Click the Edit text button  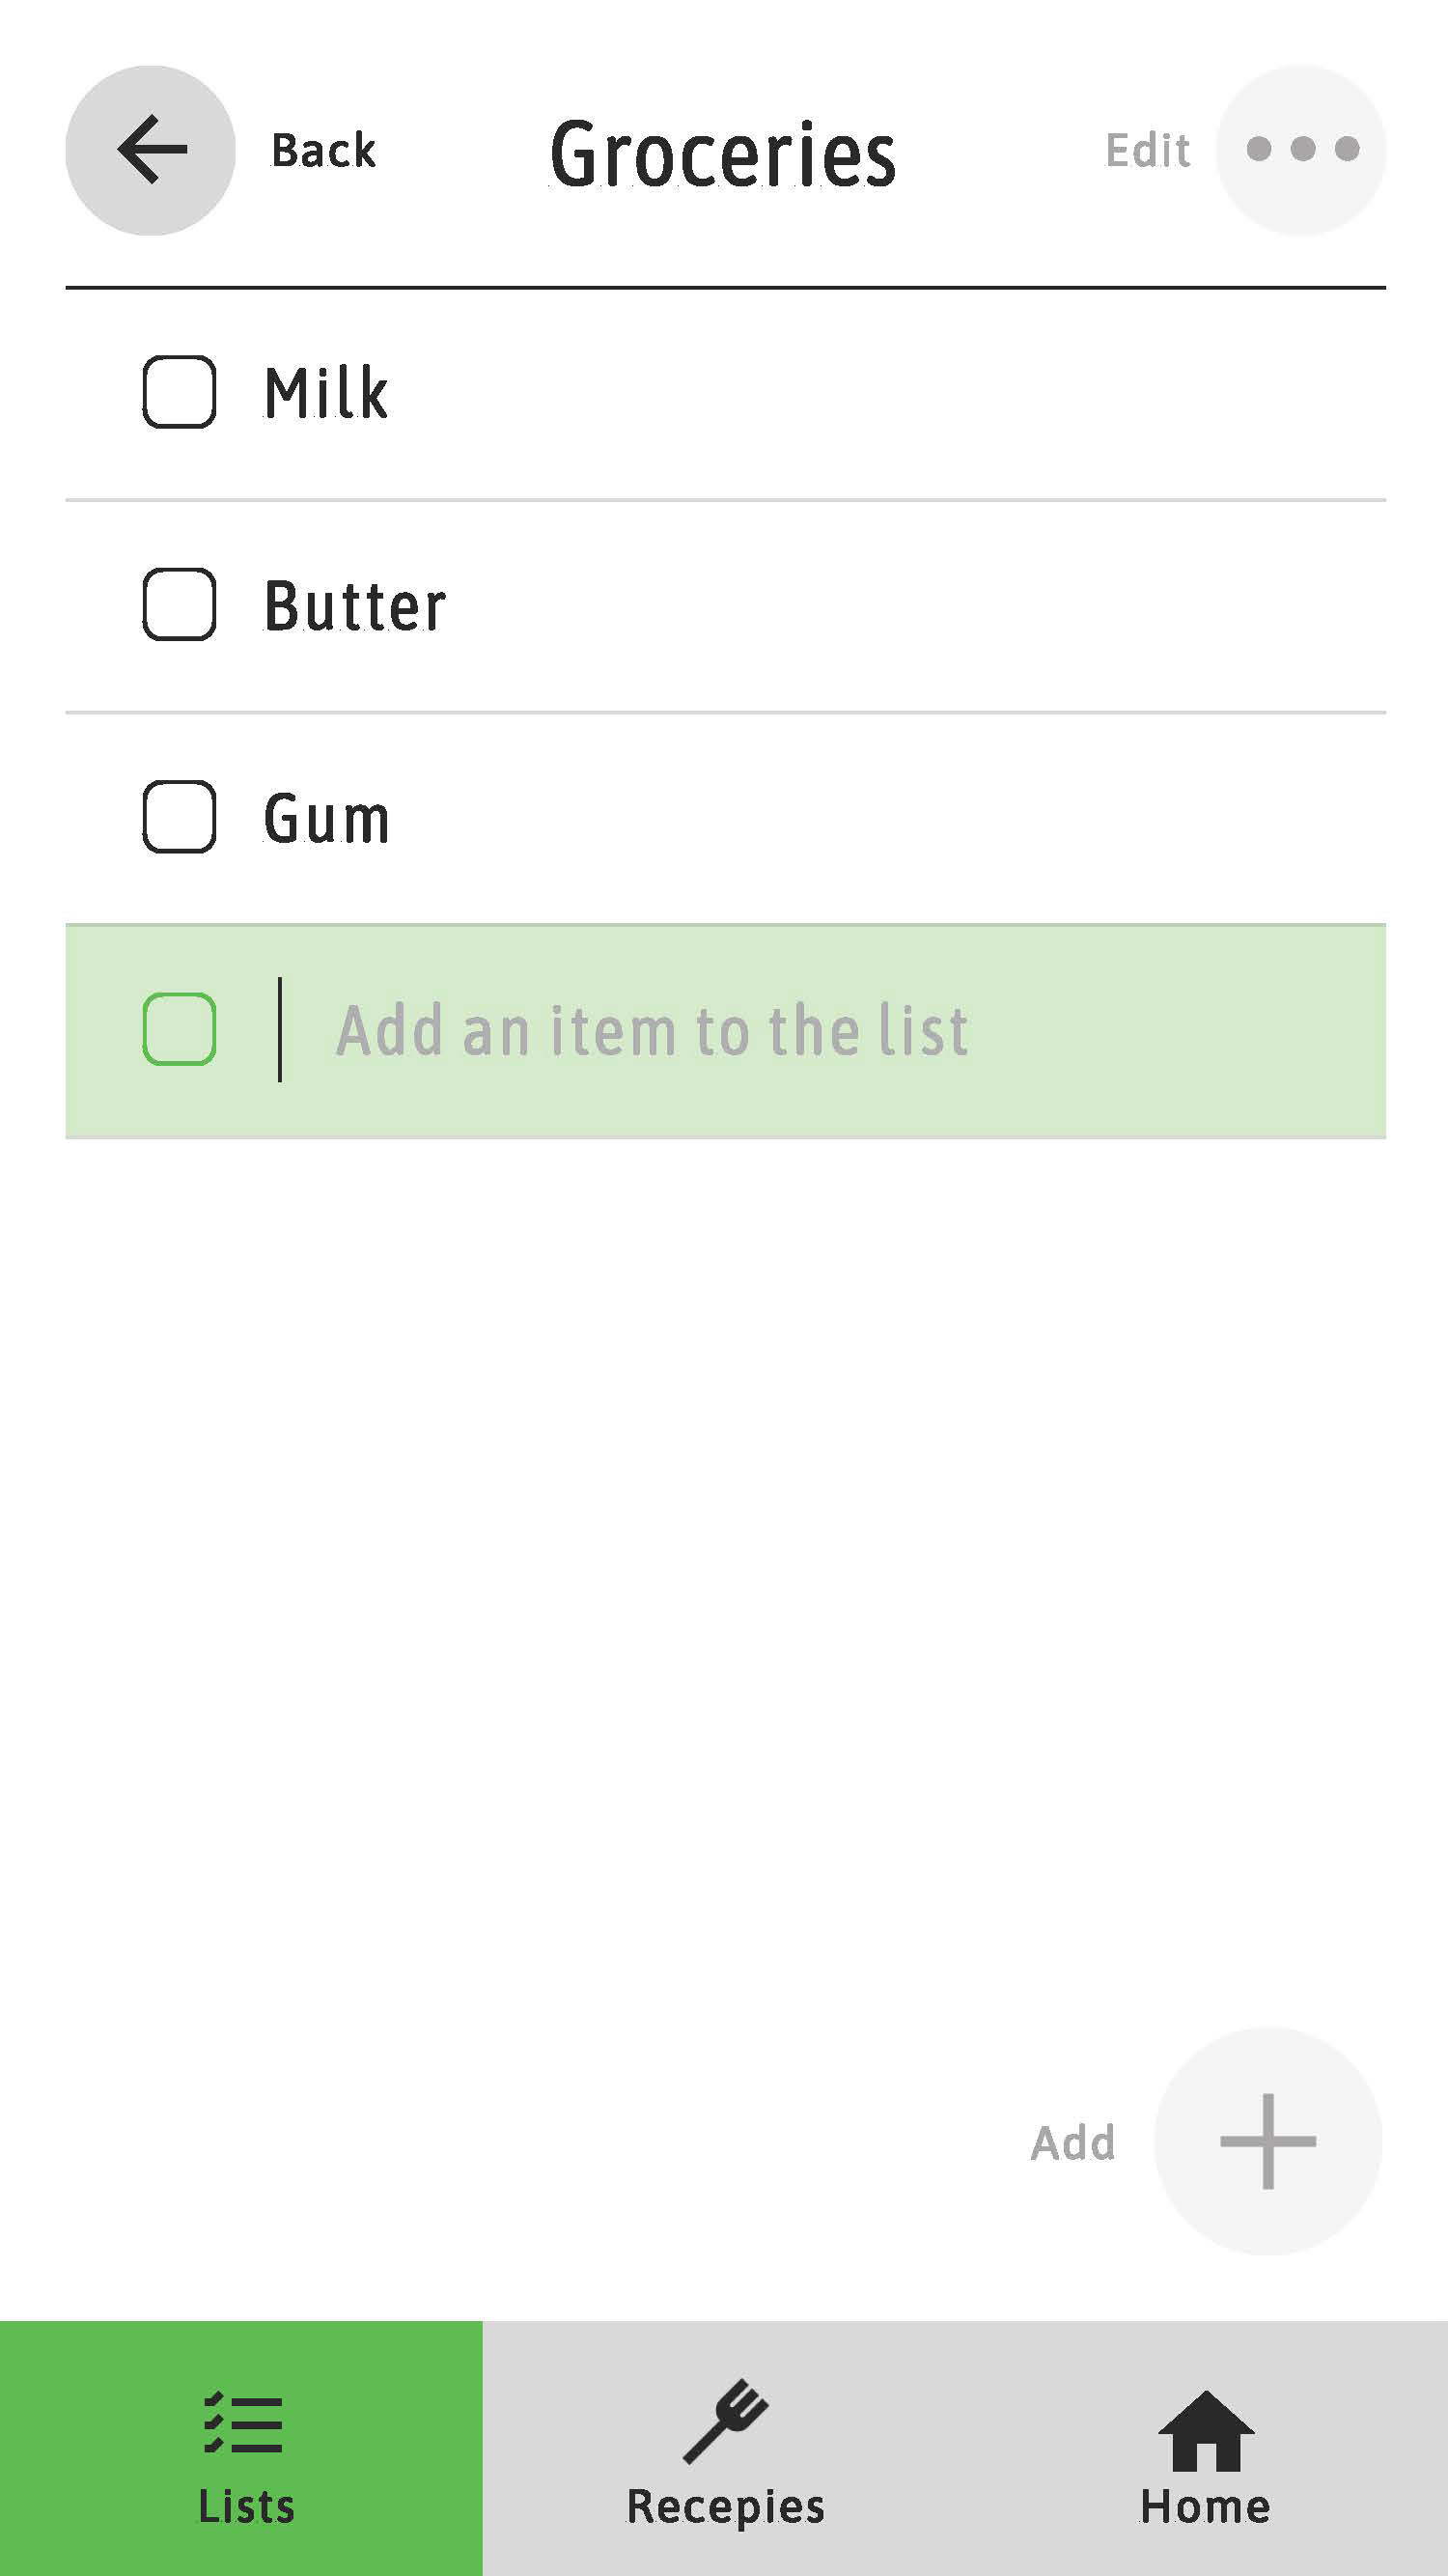pos(1147,151)
